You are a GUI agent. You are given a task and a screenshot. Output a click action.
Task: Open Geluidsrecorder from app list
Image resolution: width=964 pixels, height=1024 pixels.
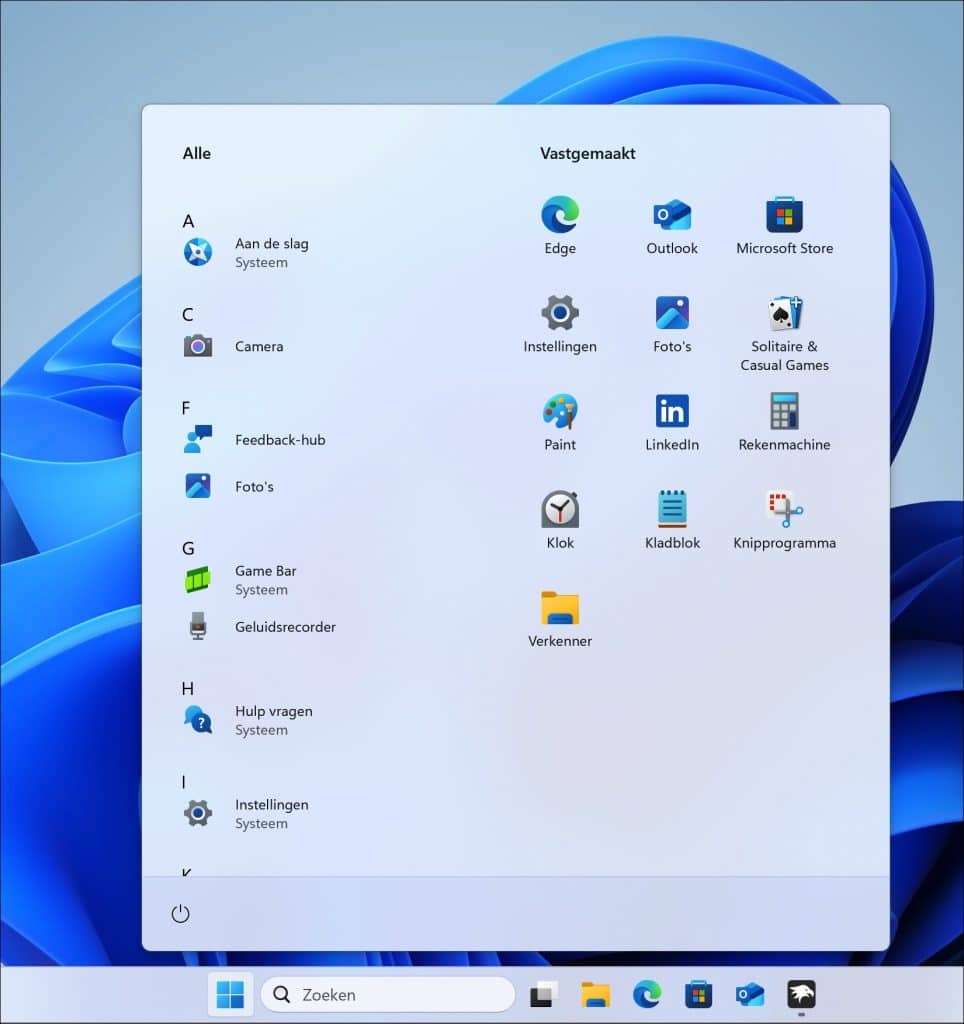pos(284,627)
